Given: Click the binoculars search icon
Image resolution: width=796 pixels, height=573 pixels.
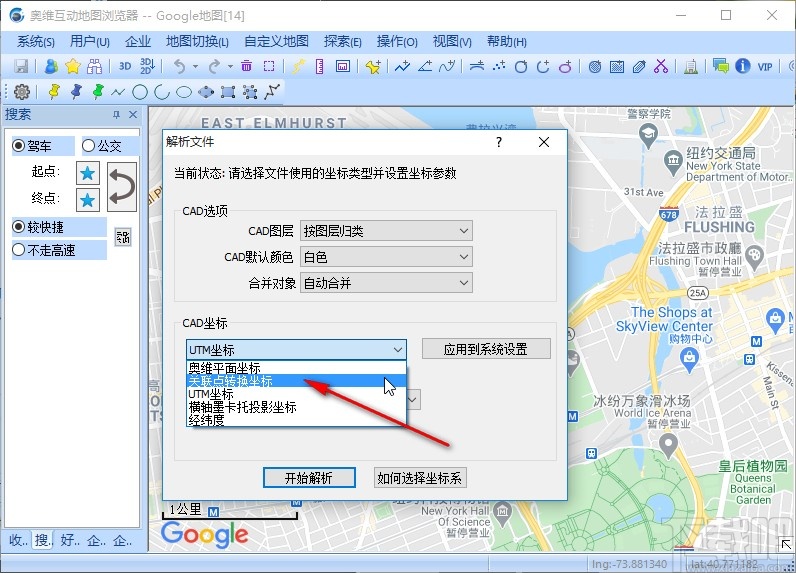Looking at the screenshot, I should tap(94, 66).
